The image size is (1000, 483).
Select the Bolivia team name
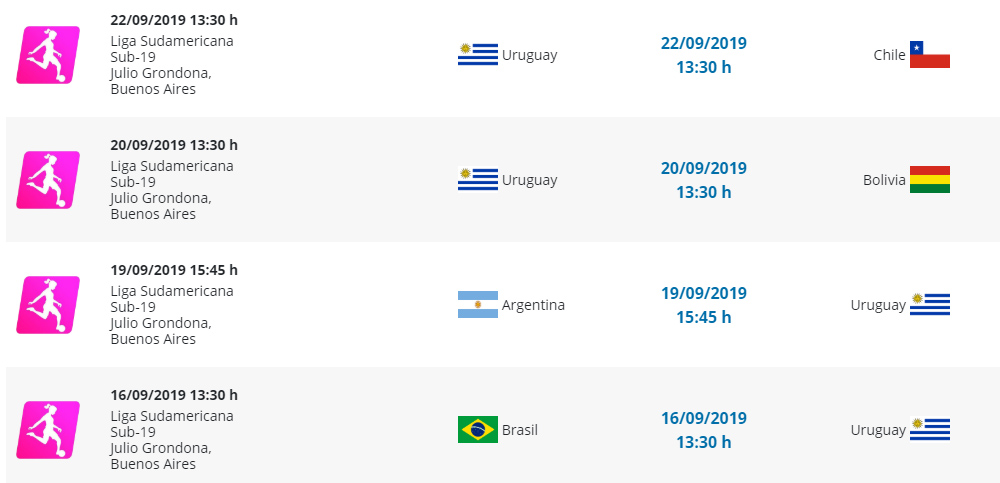[x=884, y=180]
